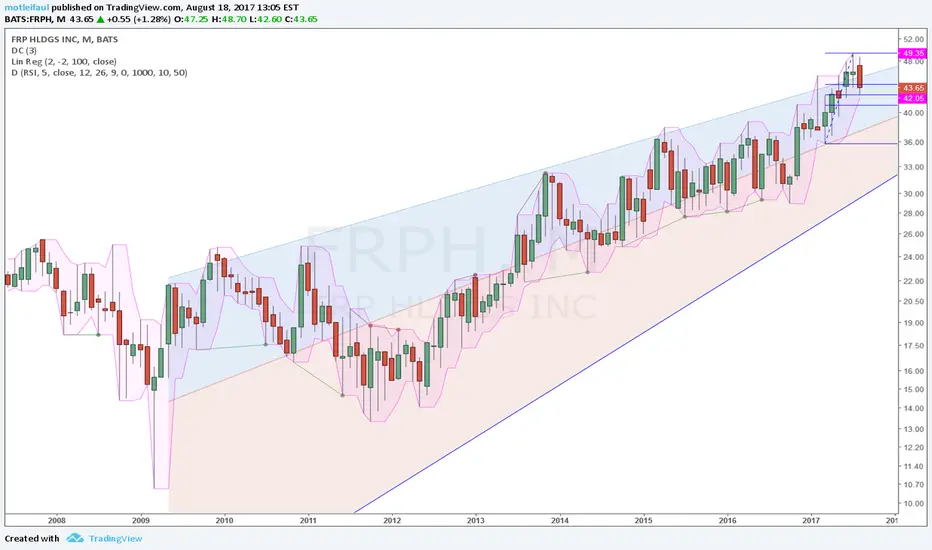The image size is (932, 550).
Task: Click the 17.50 price axis value
Action: [x=914, y=346]
